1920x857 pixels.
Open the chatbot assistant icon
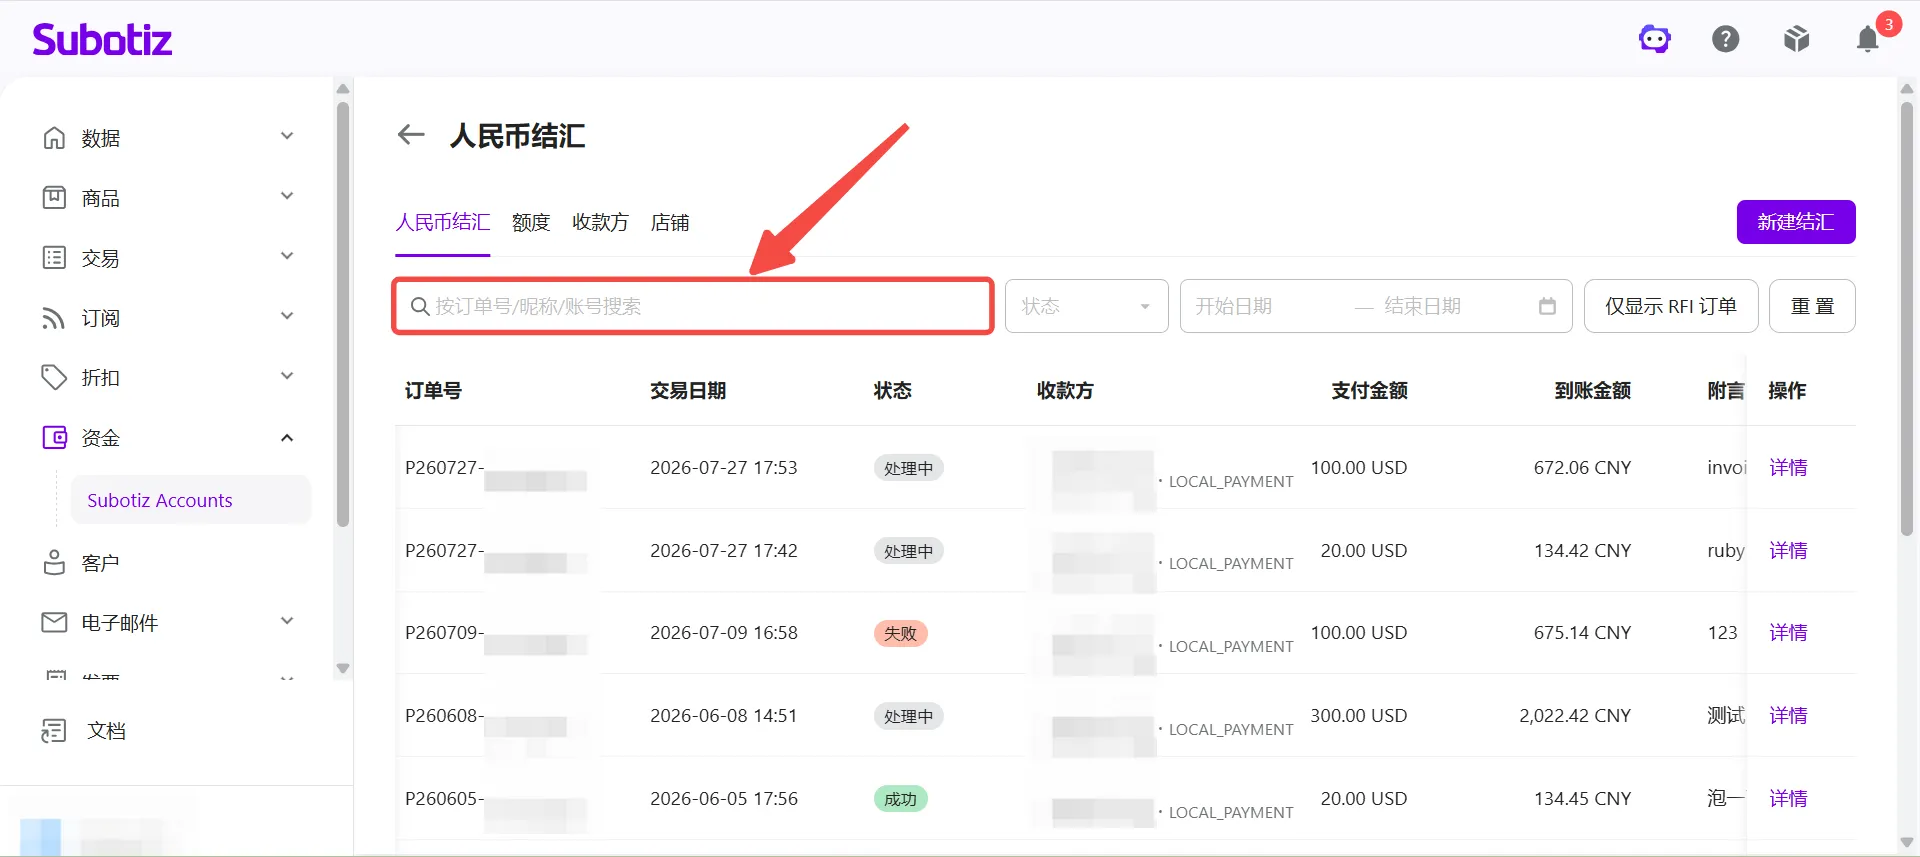click(1654, 39)
